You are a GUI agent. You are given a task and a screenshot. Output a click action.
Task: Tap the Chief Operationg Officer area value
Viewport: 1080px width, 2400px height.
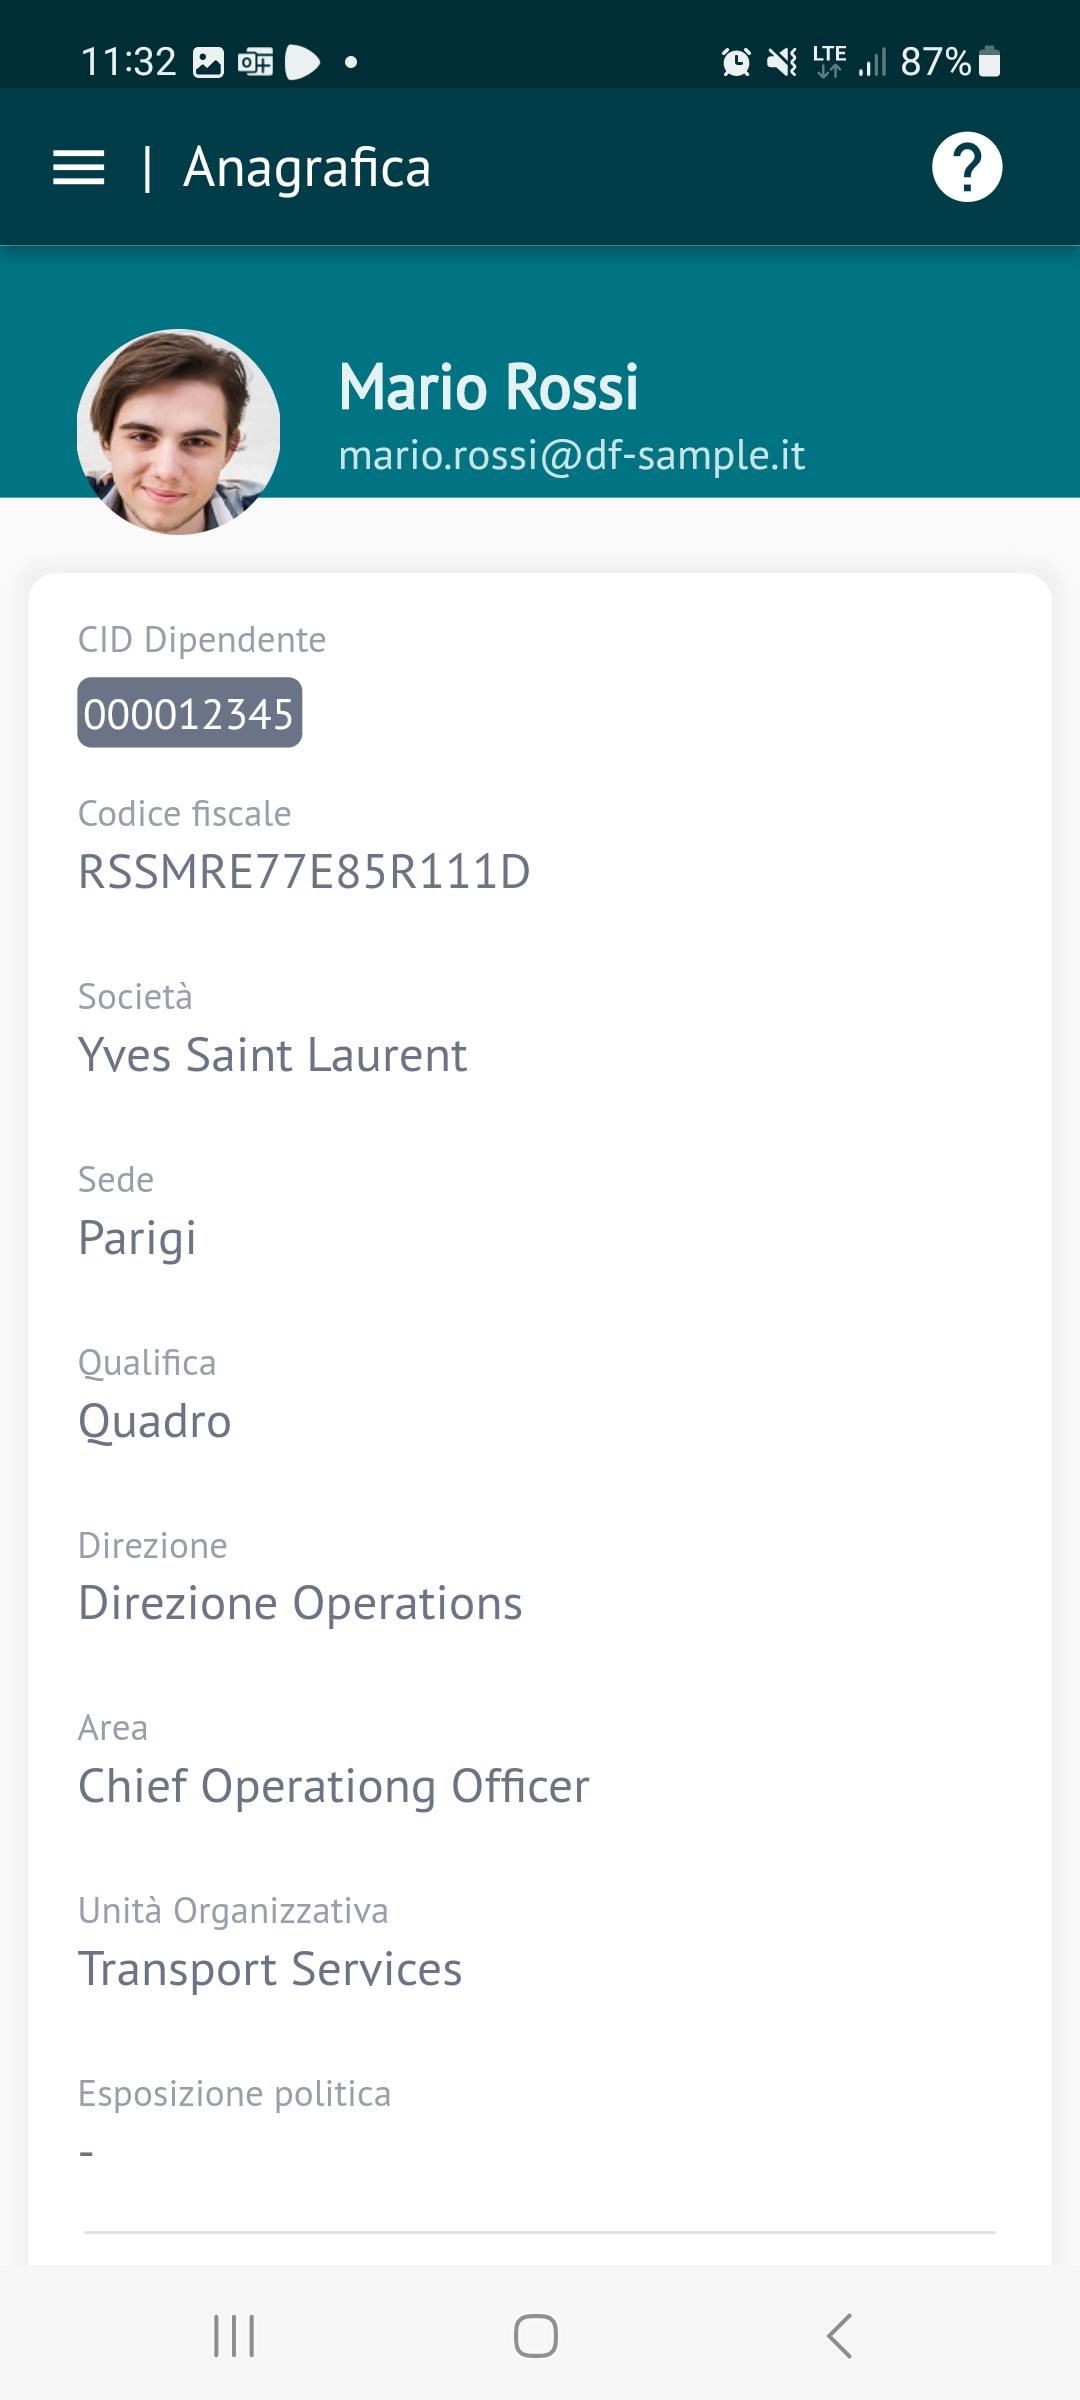coord(334,1786)
